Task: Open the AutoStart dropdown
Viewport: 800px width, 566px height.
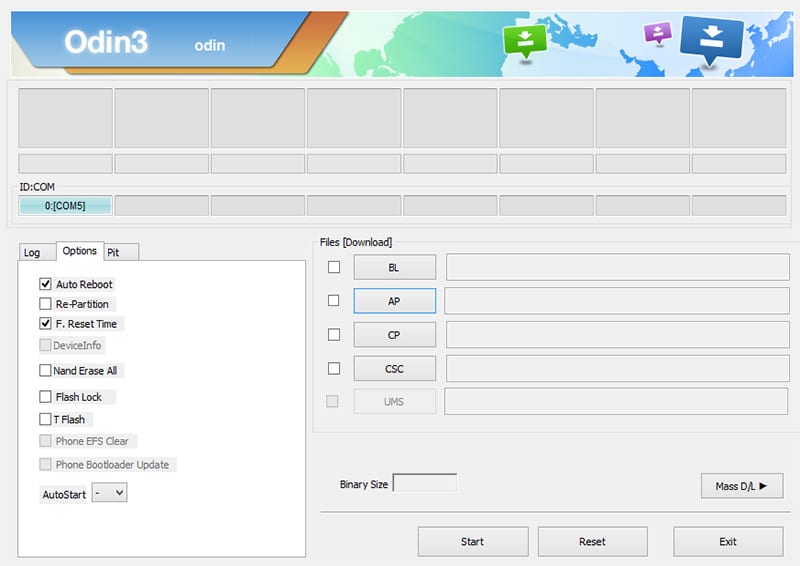Action: [110, 493]
